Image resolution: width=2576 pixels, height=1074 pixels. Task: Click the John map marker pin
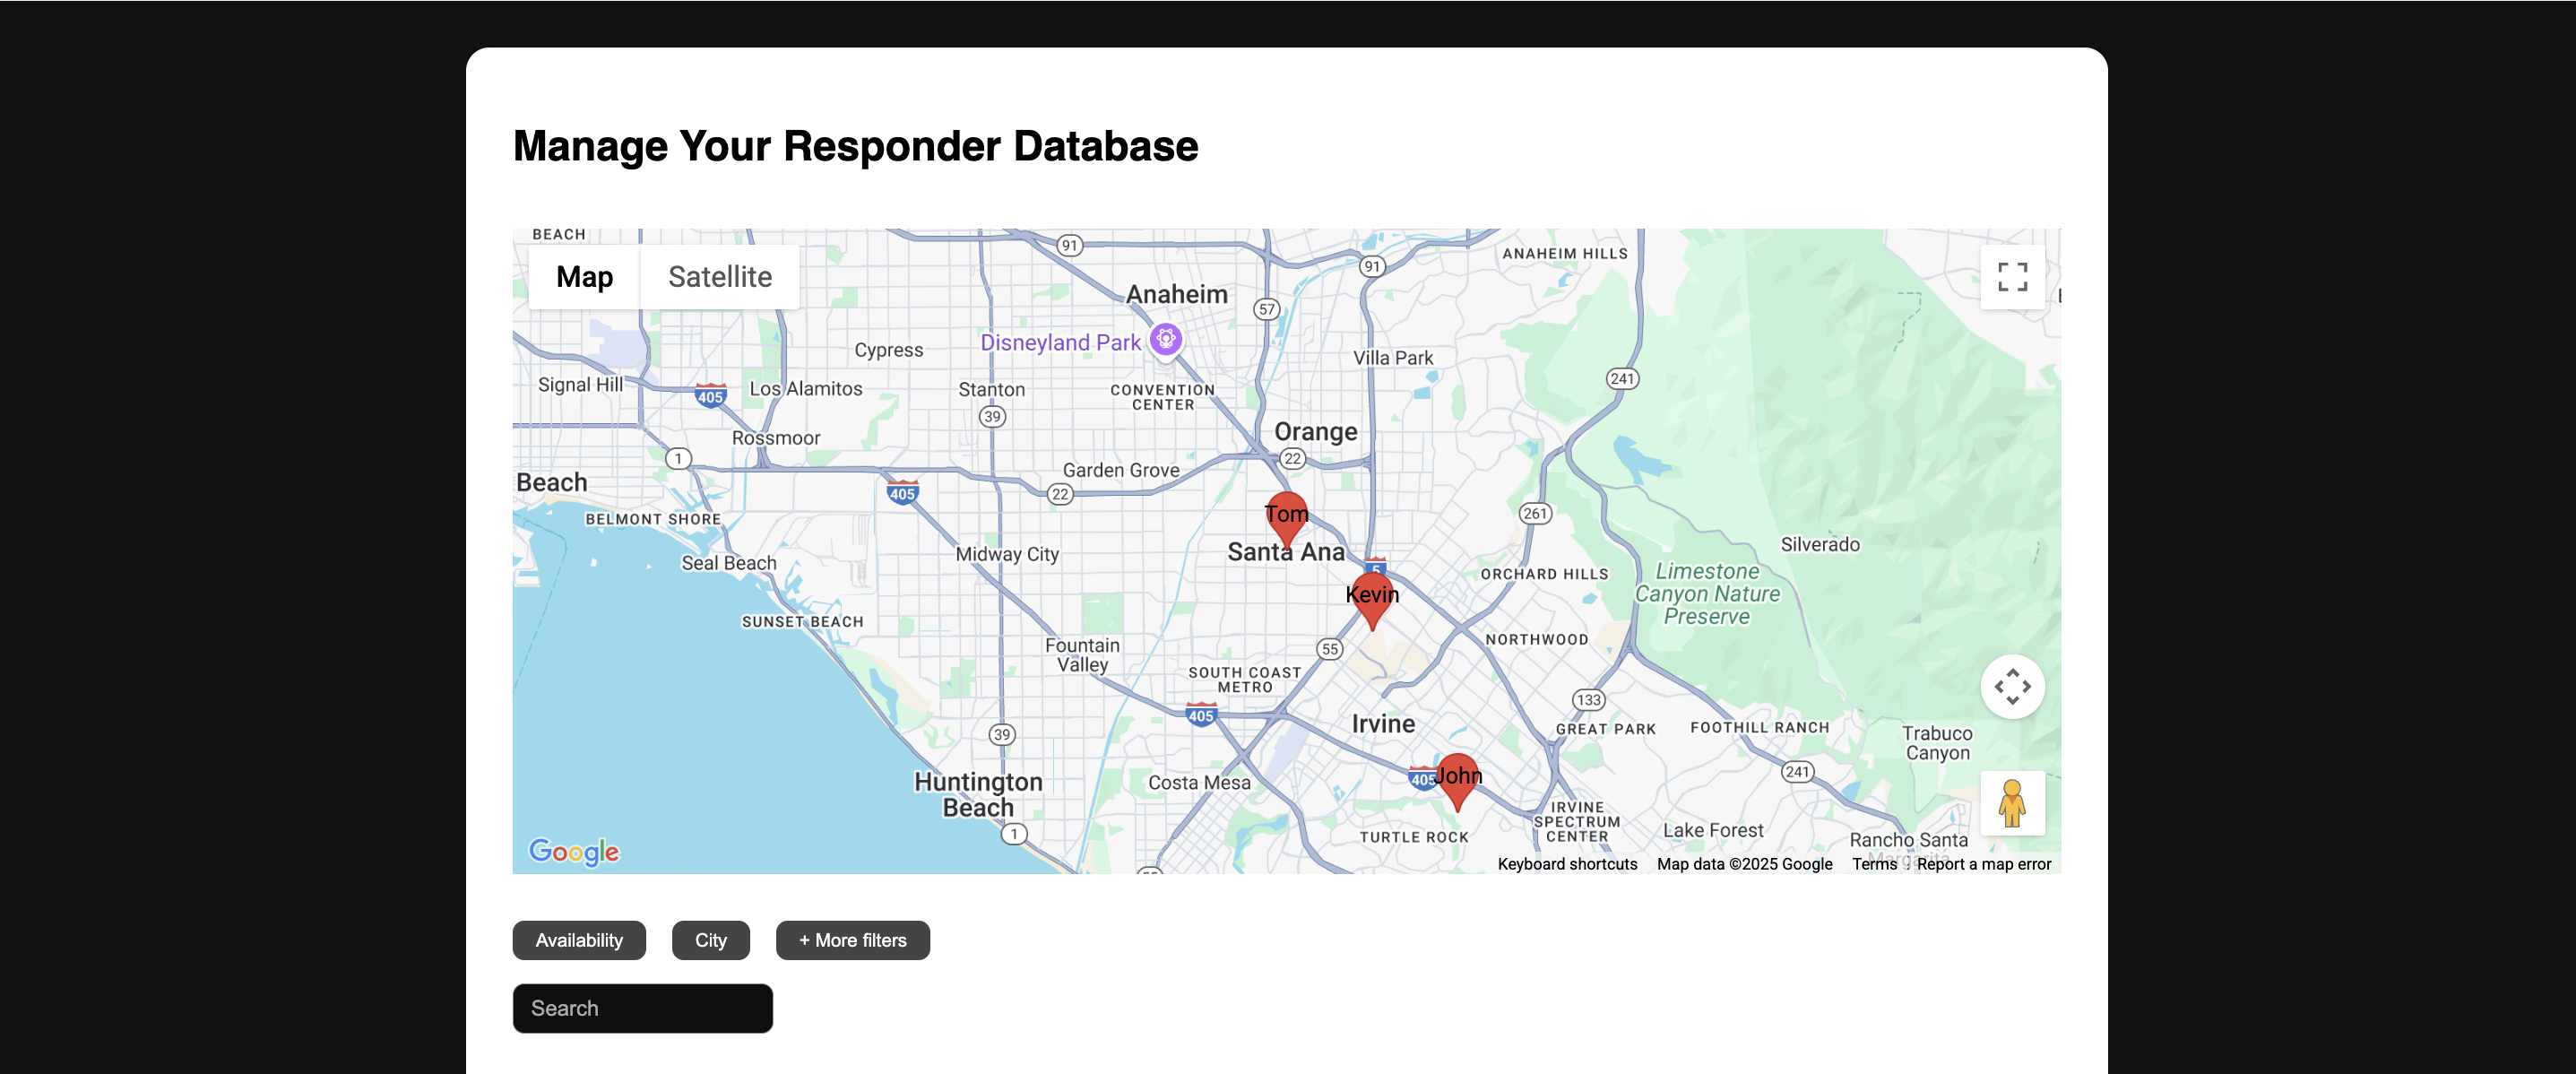(1457, 778)
